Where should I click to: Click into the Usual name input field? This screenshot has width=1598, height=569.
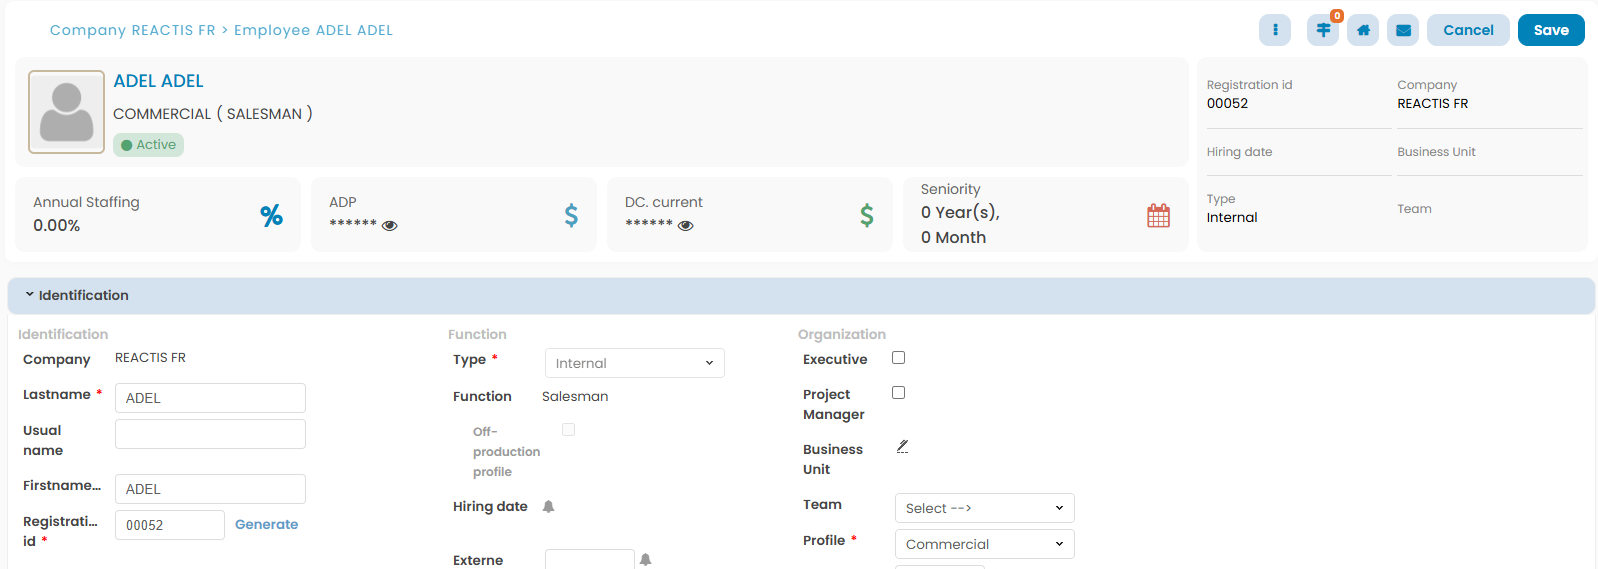click(210, 434)
